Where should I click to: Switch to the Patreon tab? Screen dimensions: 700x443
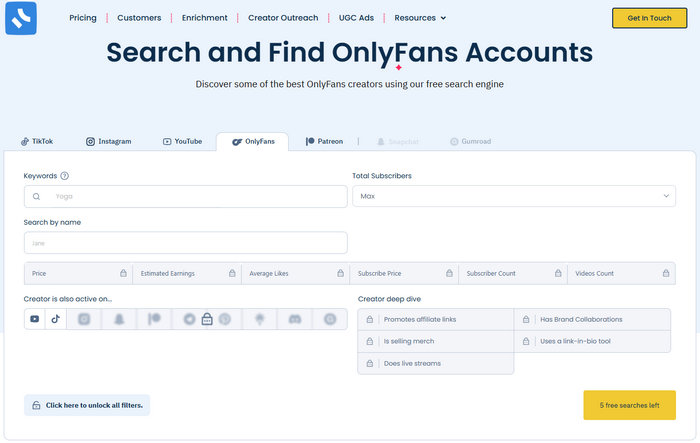324,142
